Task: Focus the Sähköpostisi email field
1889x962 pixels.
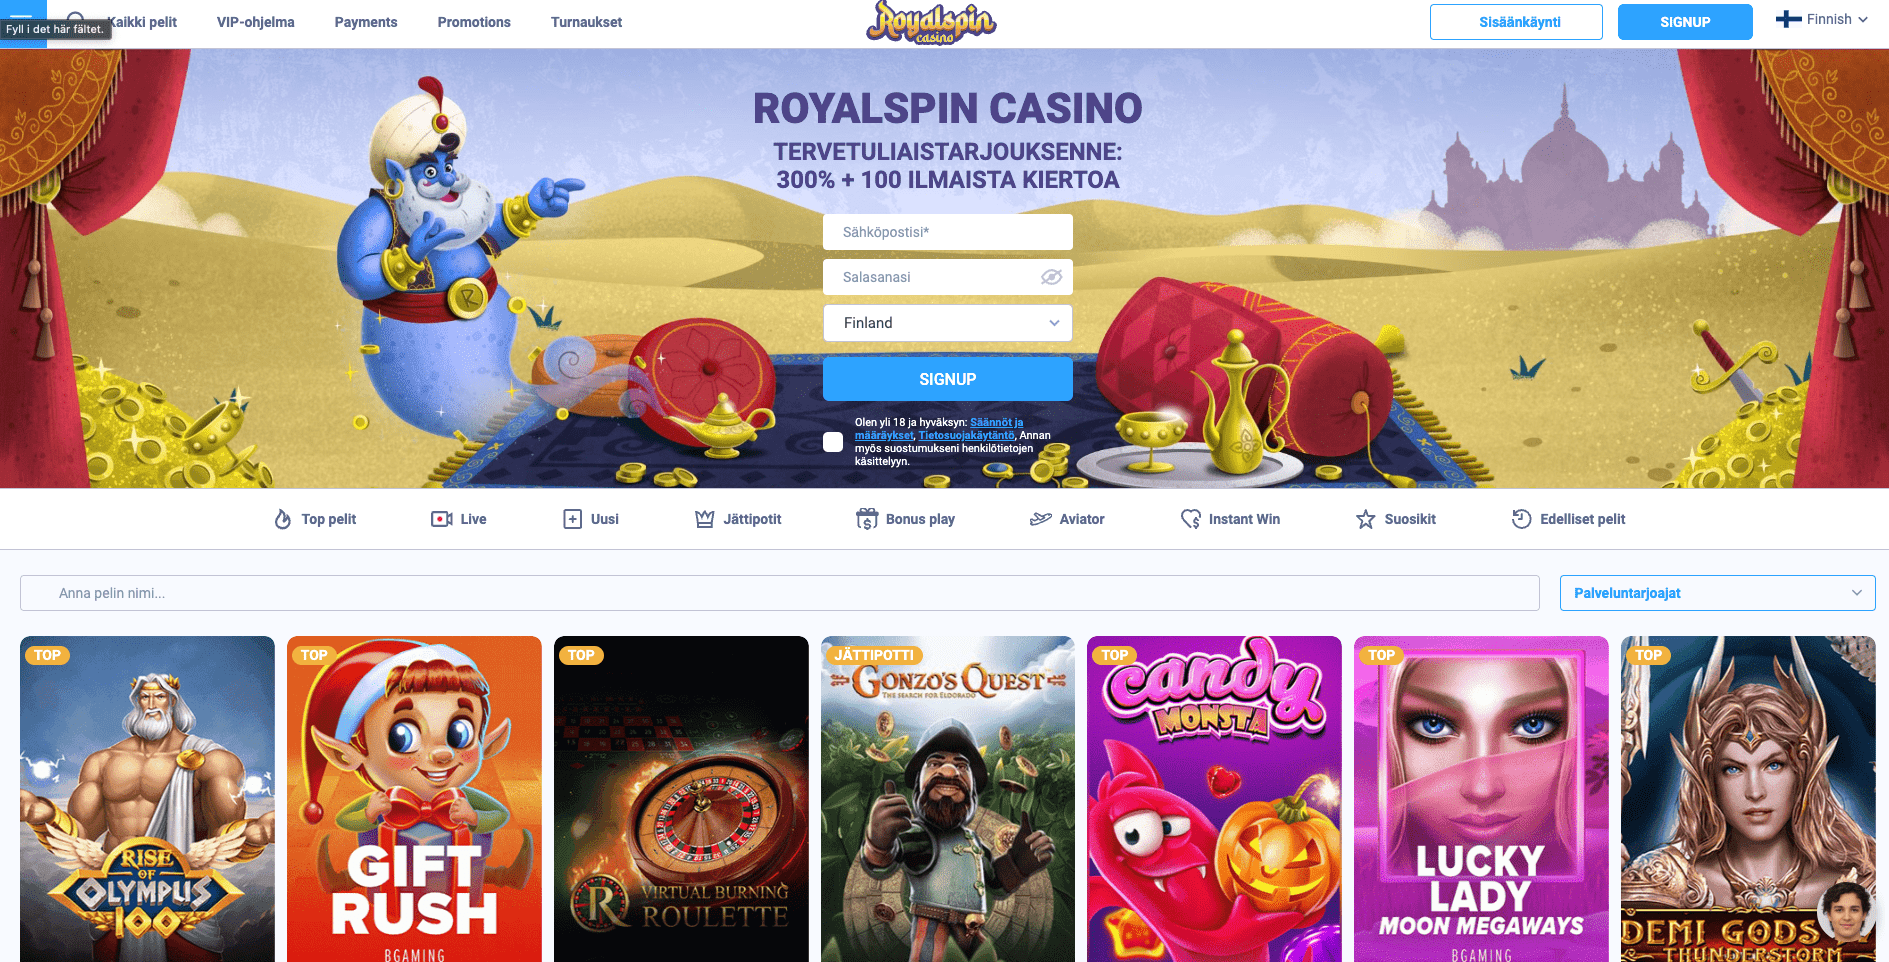Action: (948, 232)
